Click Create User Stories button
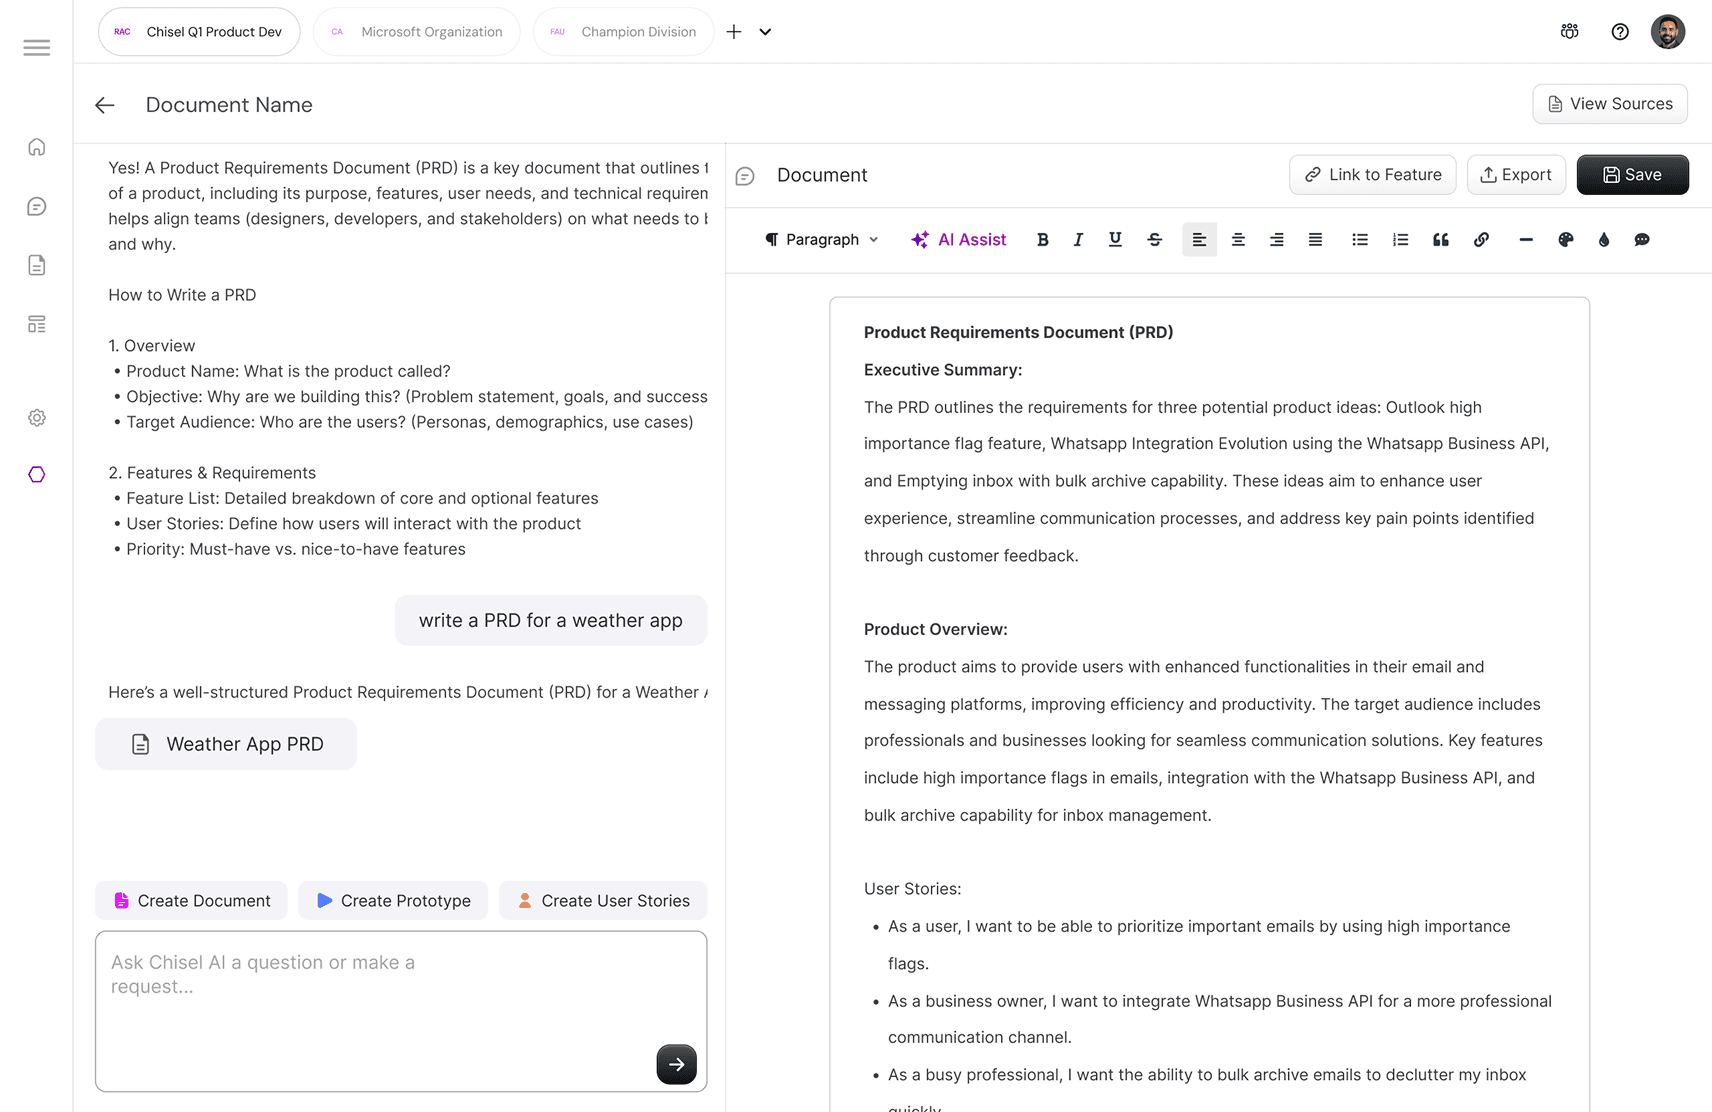 pyautogui.click(x=603, y=900)
